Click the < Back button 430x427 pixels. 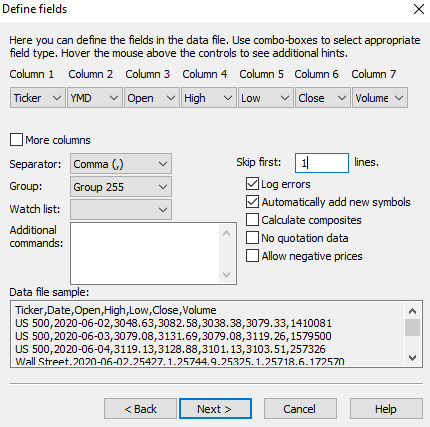[140, 409]
